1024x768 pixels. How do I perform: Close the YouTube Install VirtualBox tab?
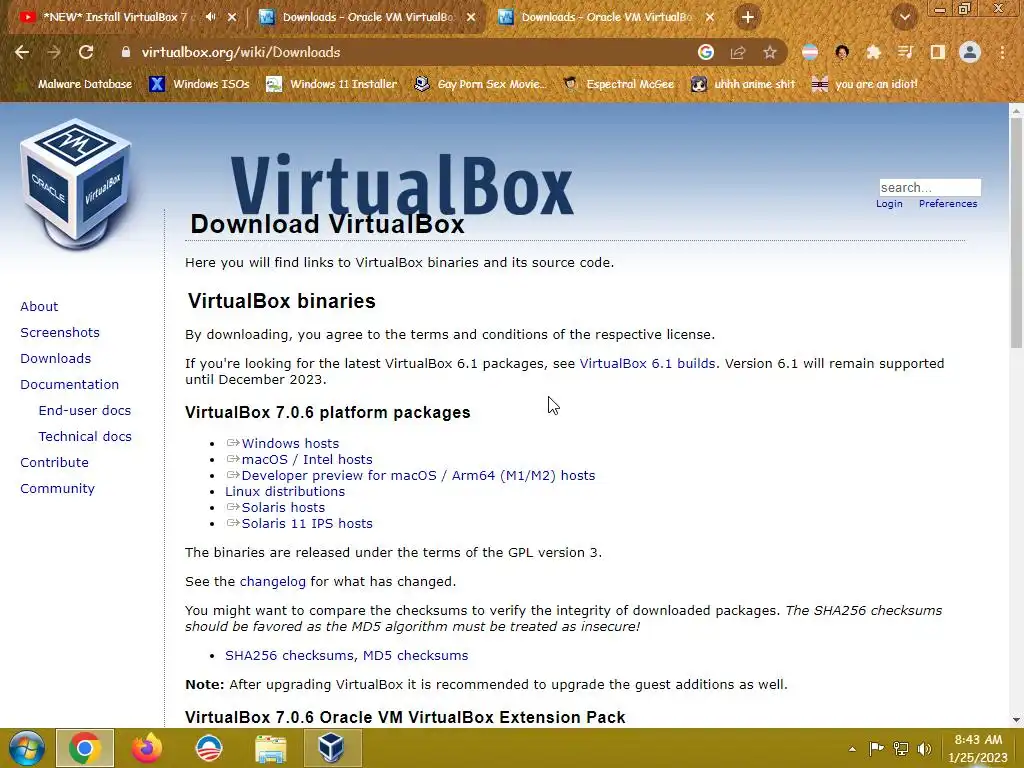coord(232,17)
